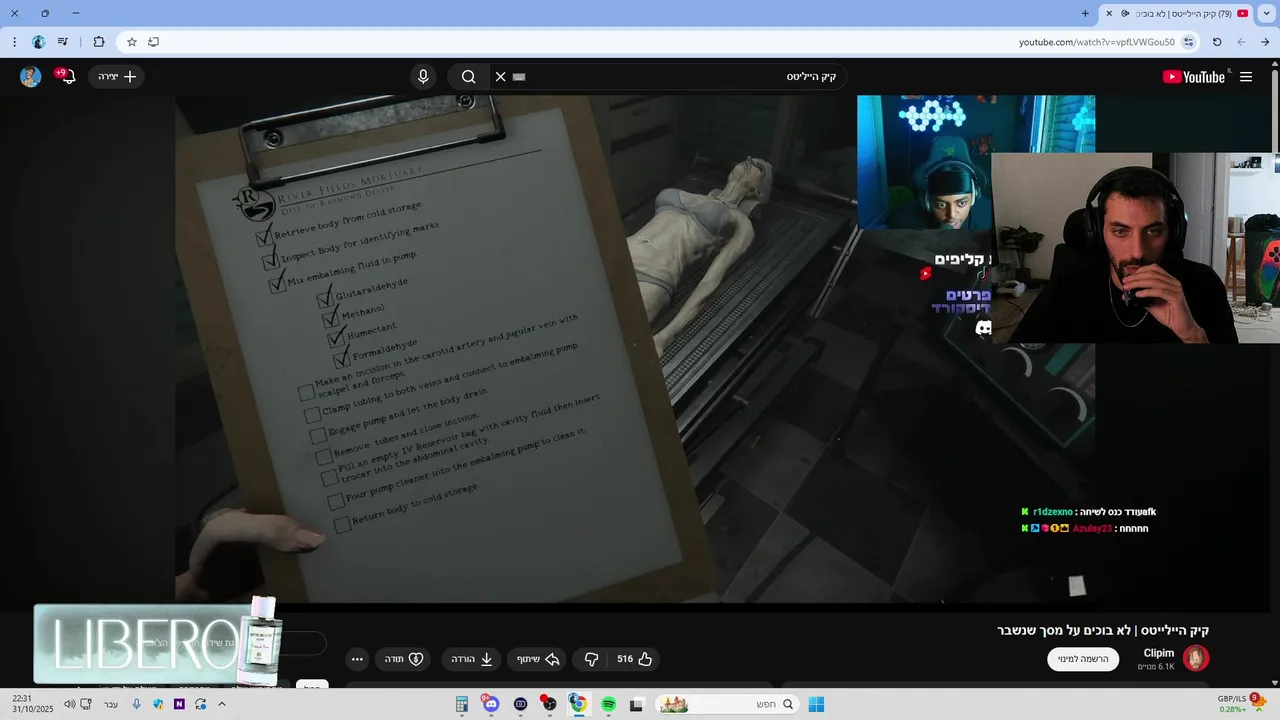Open Chrome three-dot menu

point(14,42)
